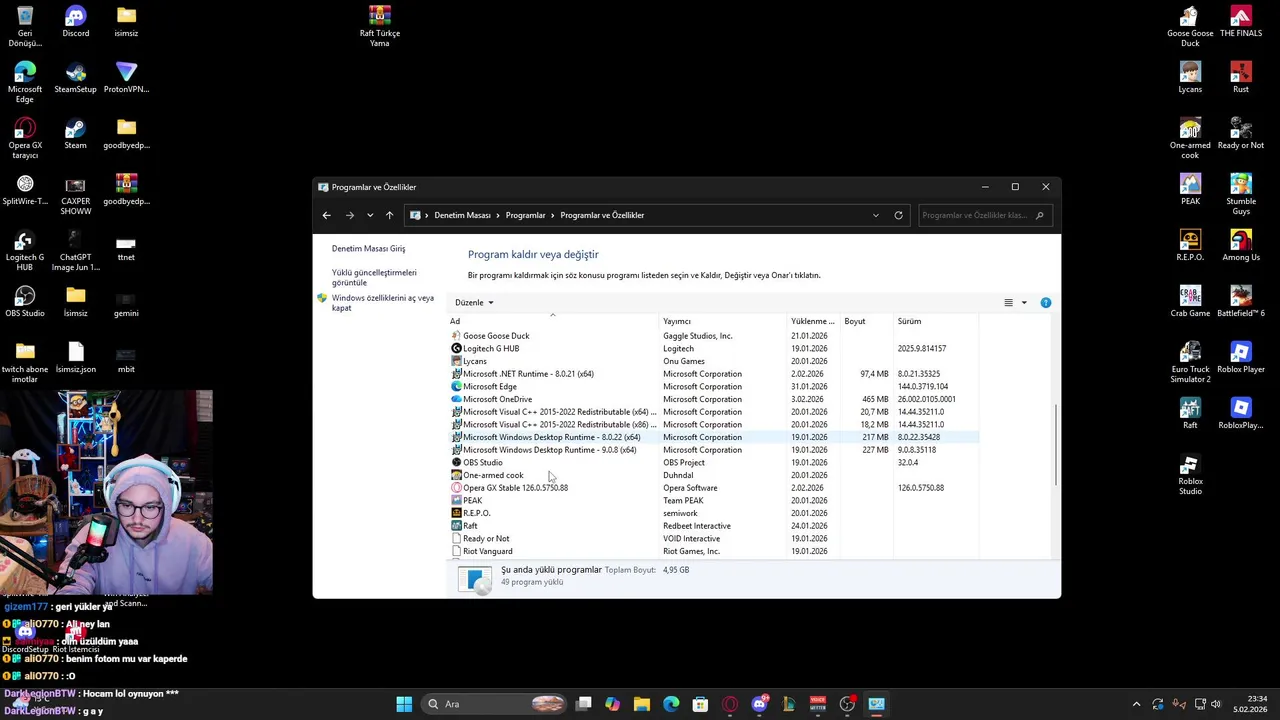Image resolution: width=1280 pixels, height=720 pixels.
Task: Open Discord from the taskbar
Action: [x=759, y=704]
